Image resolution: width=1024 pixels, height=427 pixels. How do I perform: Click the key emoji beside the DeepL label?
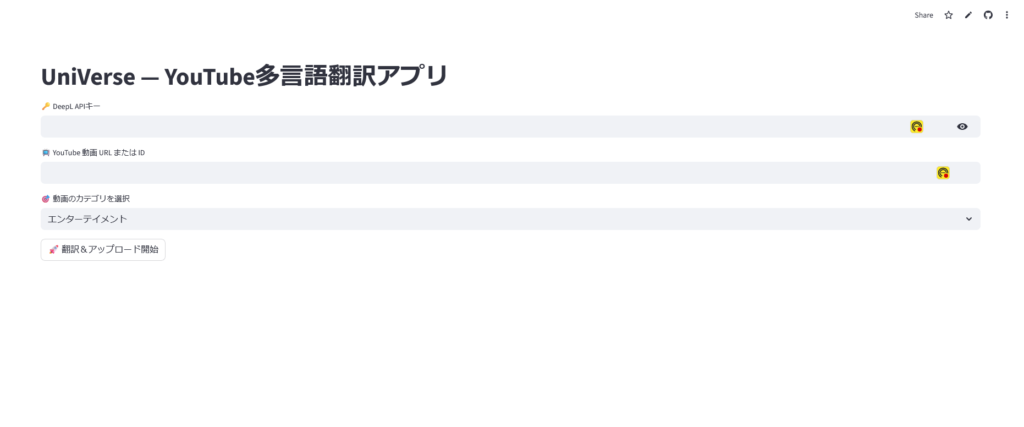(46, 106)
